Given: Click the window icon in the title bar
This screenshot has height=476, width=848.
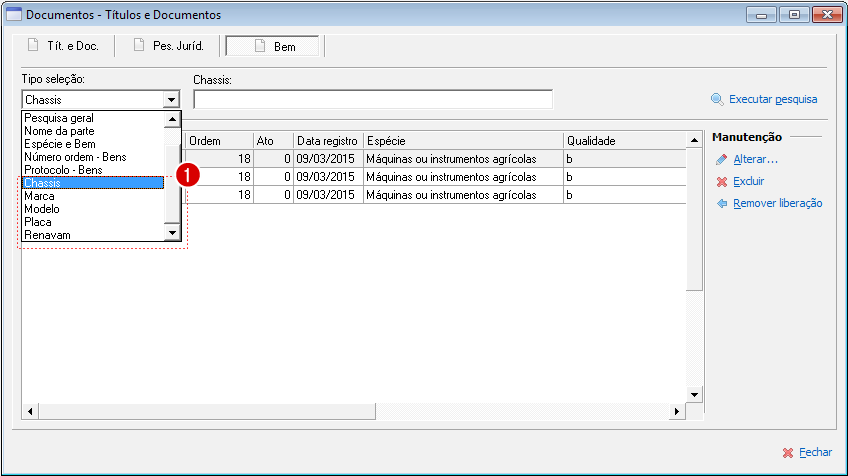Looking at the screenshot, I should pos(14,15).
